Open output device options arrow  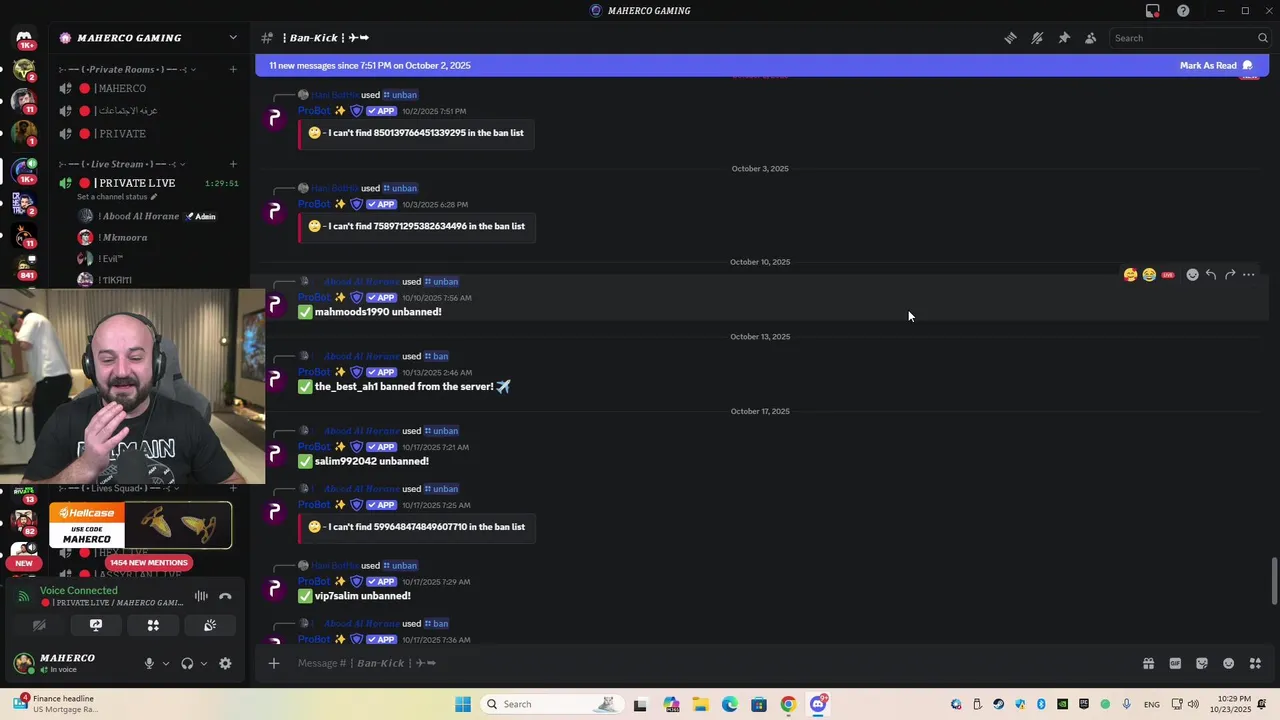pos(204,663)
